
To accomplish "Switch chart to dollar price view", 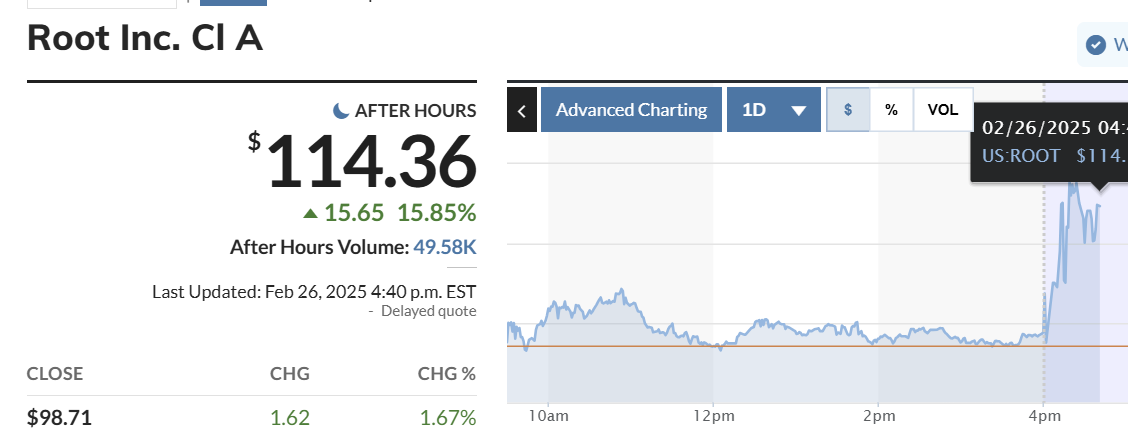I will 848,110.
